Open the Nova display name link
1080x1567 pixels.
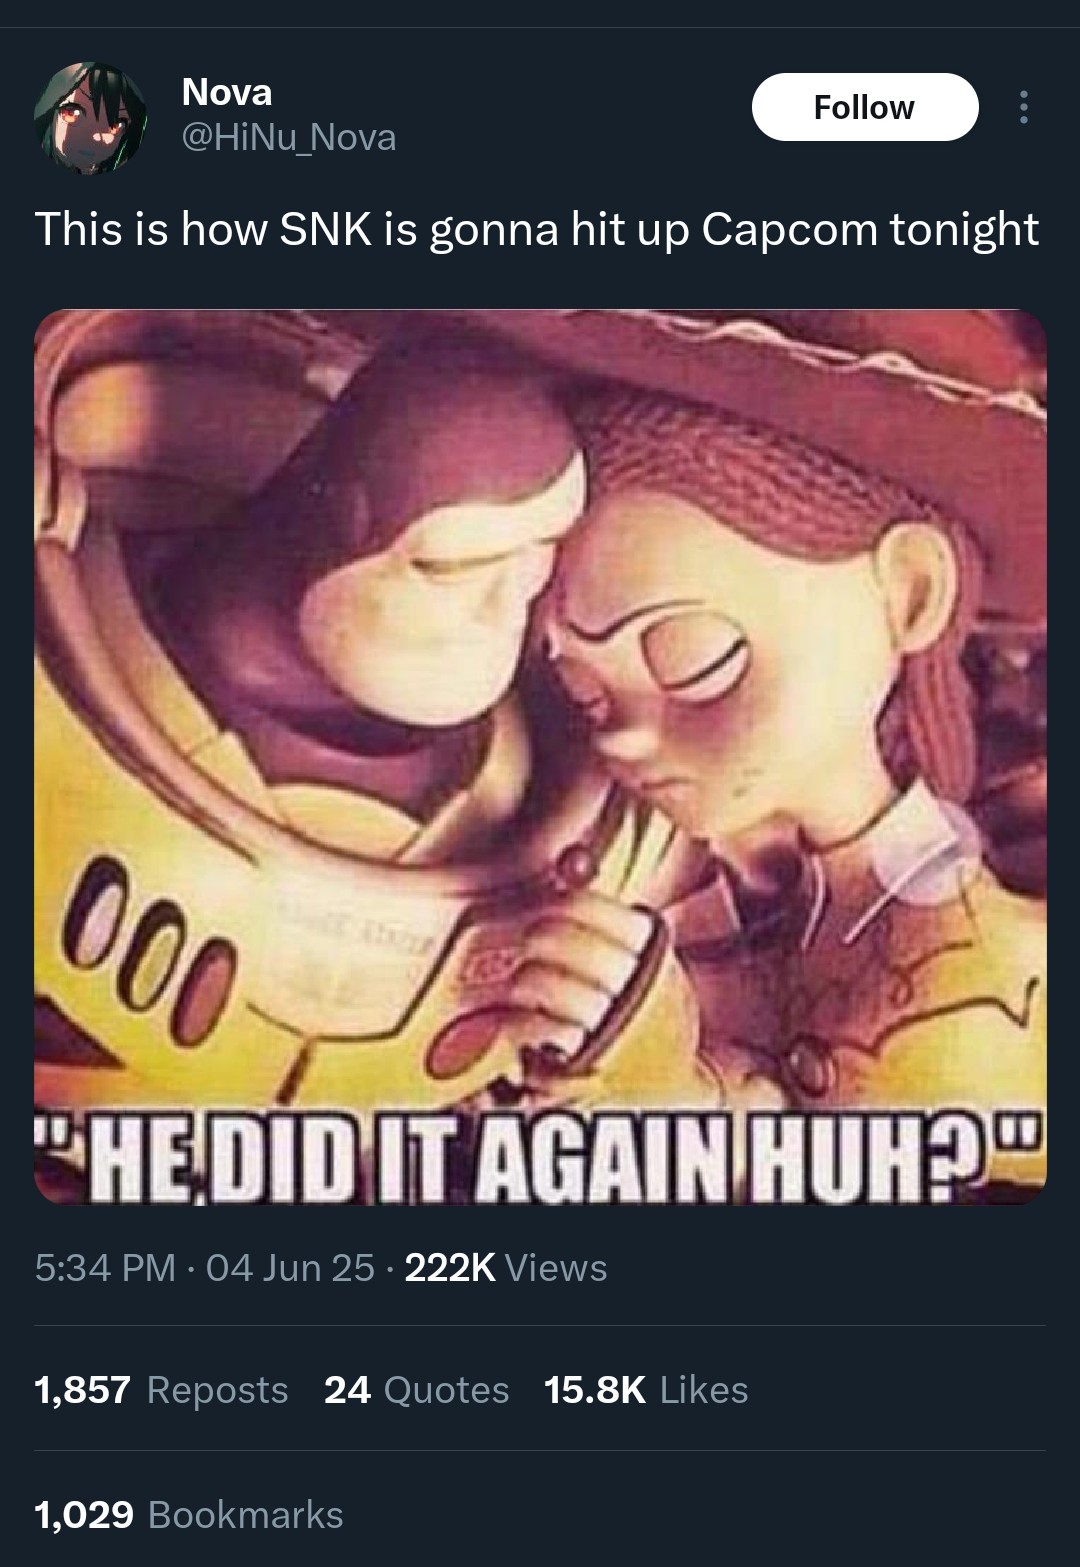[227, 92]
